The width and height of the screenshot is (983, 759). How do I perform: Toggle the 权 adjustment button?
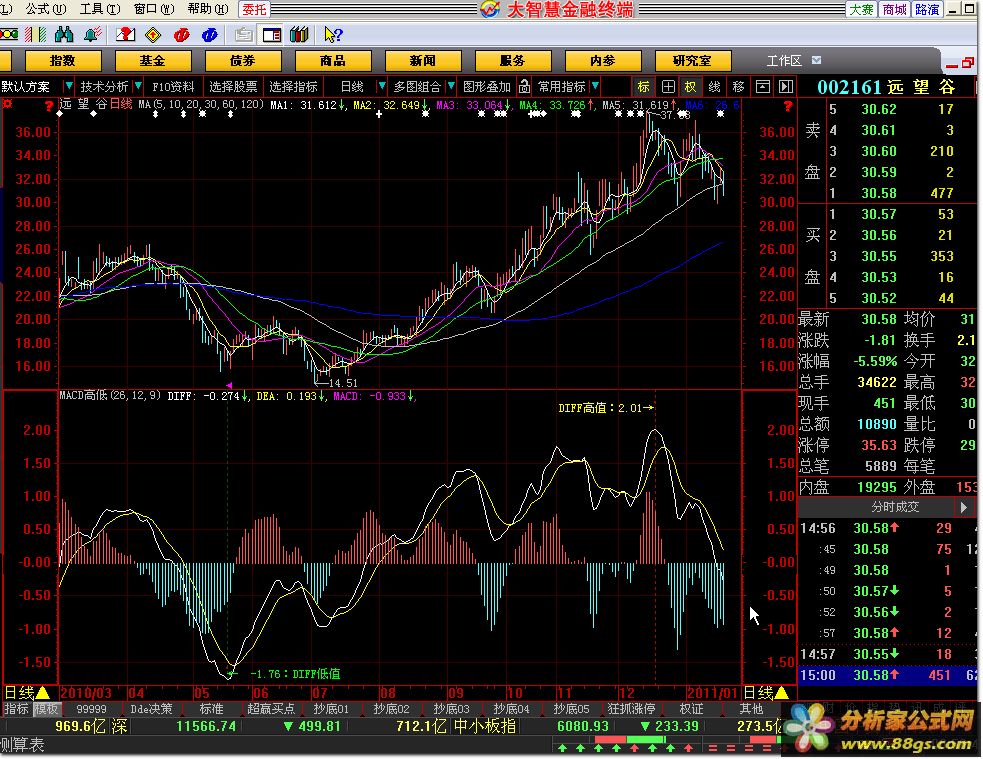(690, 86)
